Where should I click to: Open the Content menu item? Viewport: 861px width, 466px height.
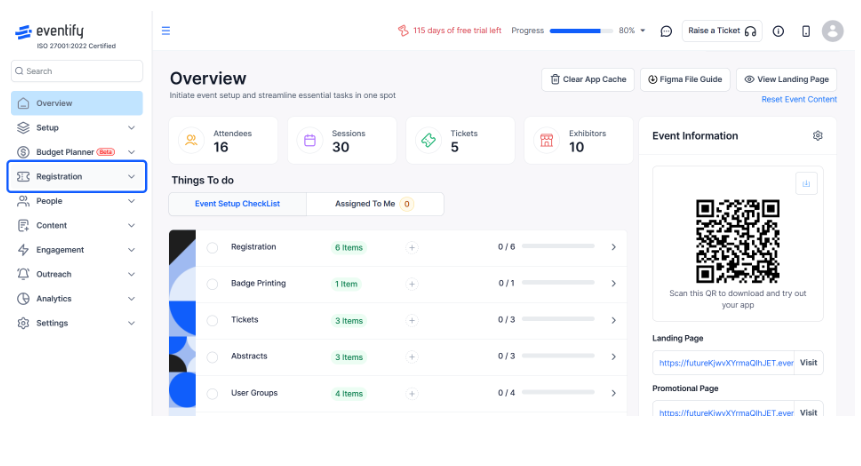(77, 225)
